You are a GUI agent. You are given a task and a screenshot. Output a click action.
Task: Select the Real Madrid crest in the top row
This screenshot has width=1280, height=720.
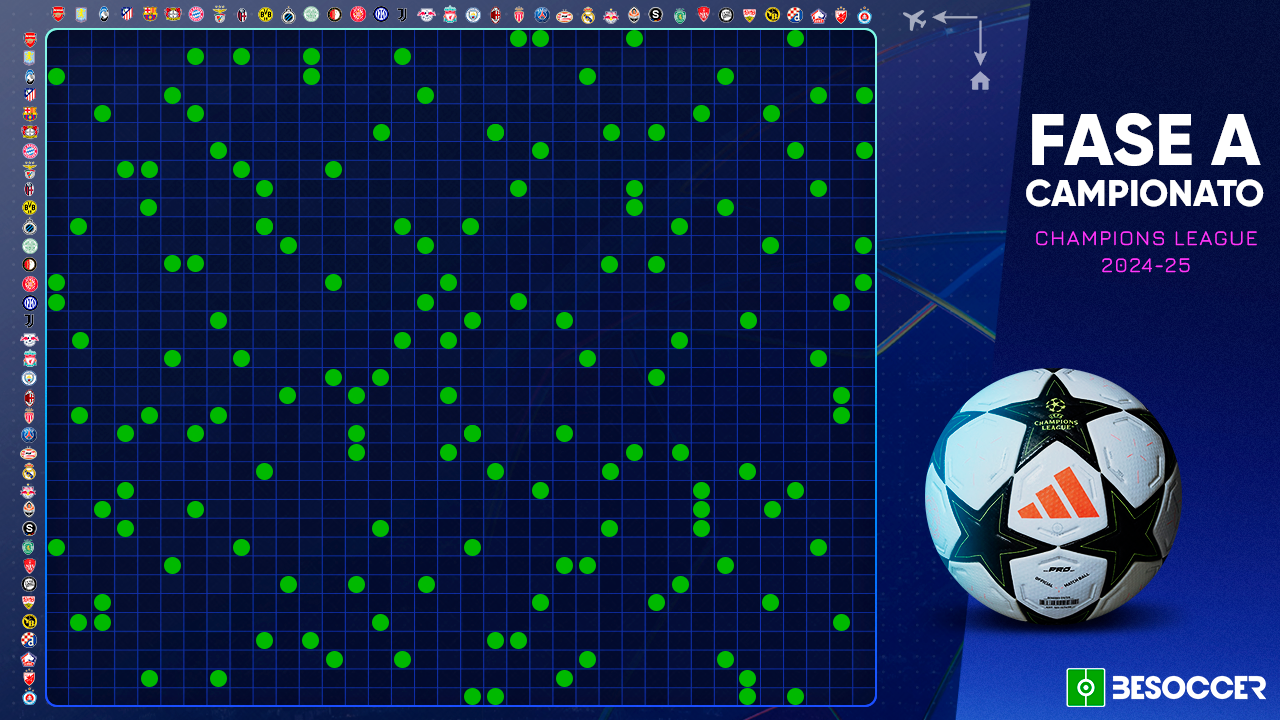tap(588, 14)
